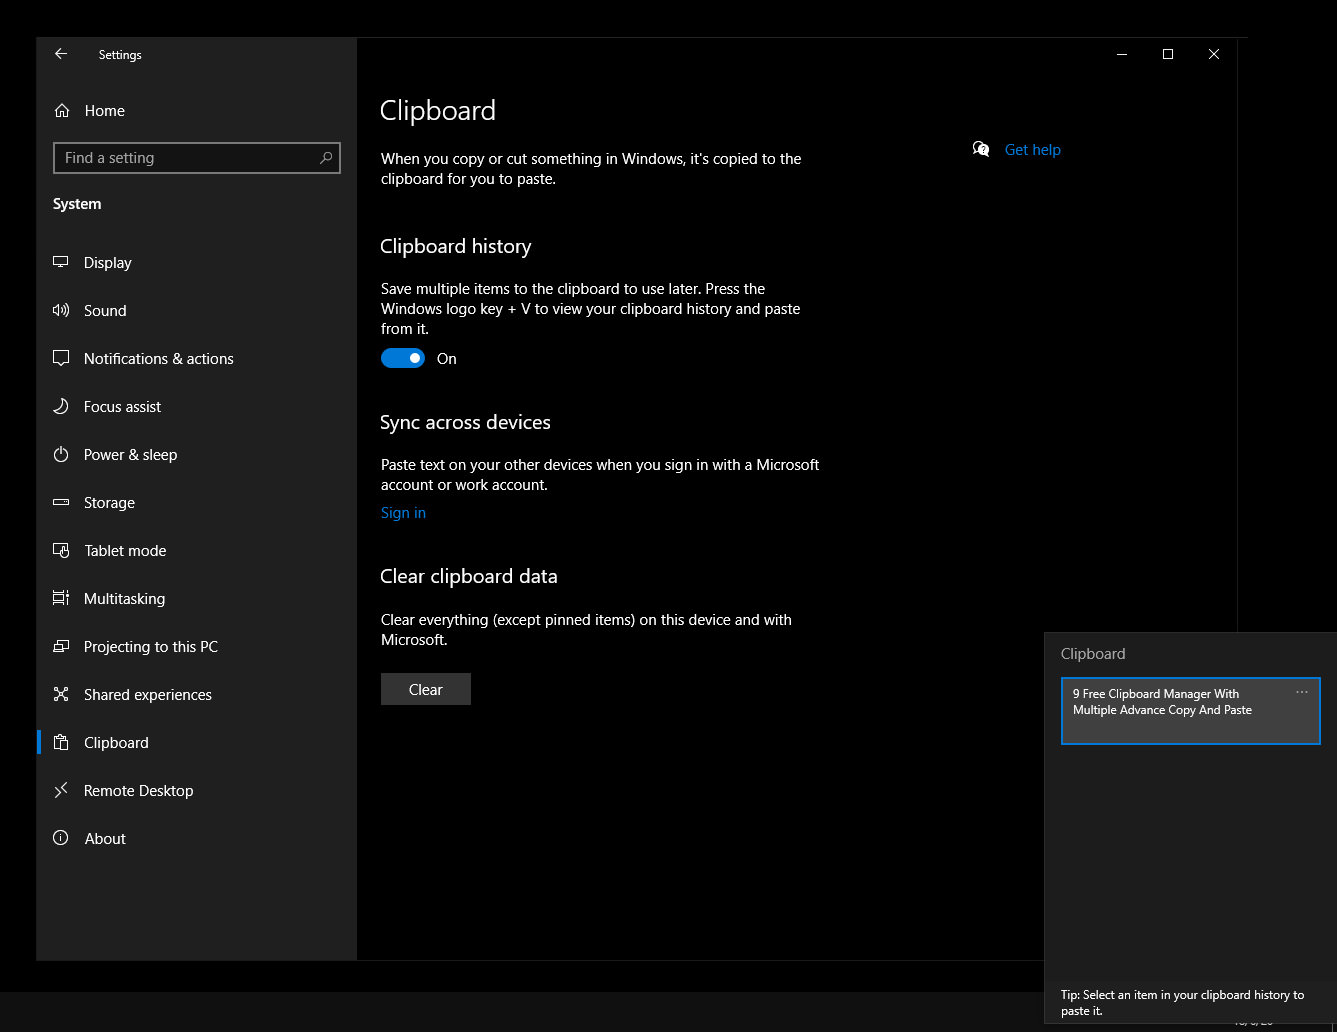
Task: Open the search magnifier in Find a setting
Action: coord(326,157)
